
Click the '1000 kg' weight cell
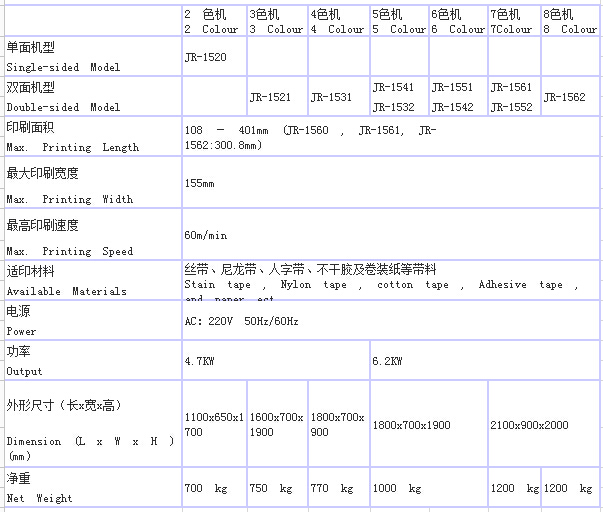pos(429,487)
